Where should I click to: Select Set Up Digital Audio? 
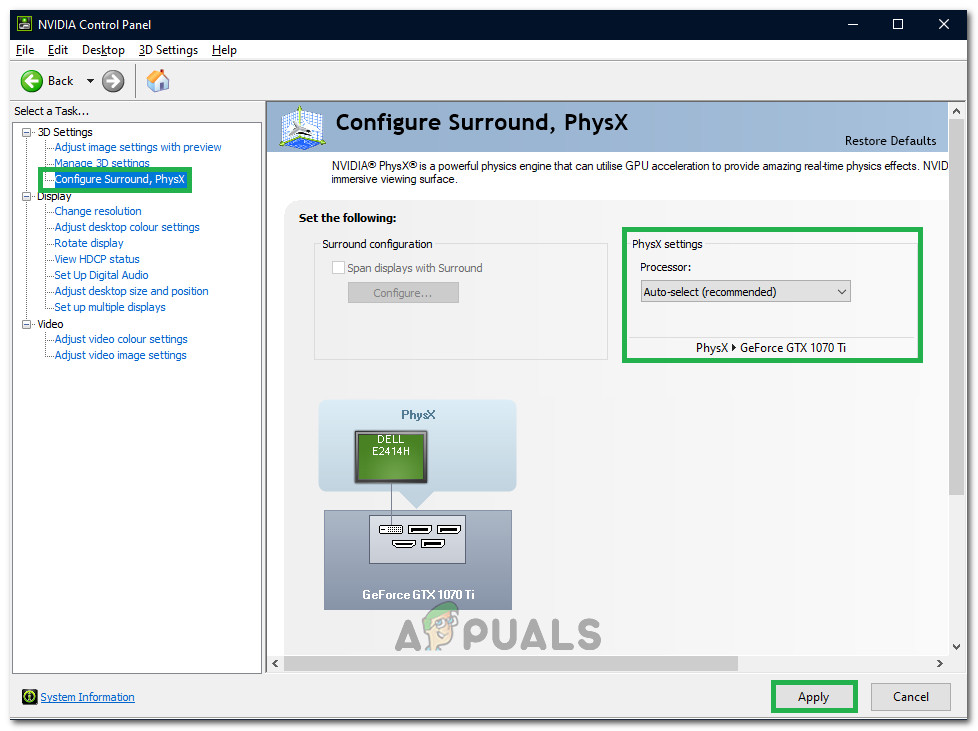[x=101, y=275]
